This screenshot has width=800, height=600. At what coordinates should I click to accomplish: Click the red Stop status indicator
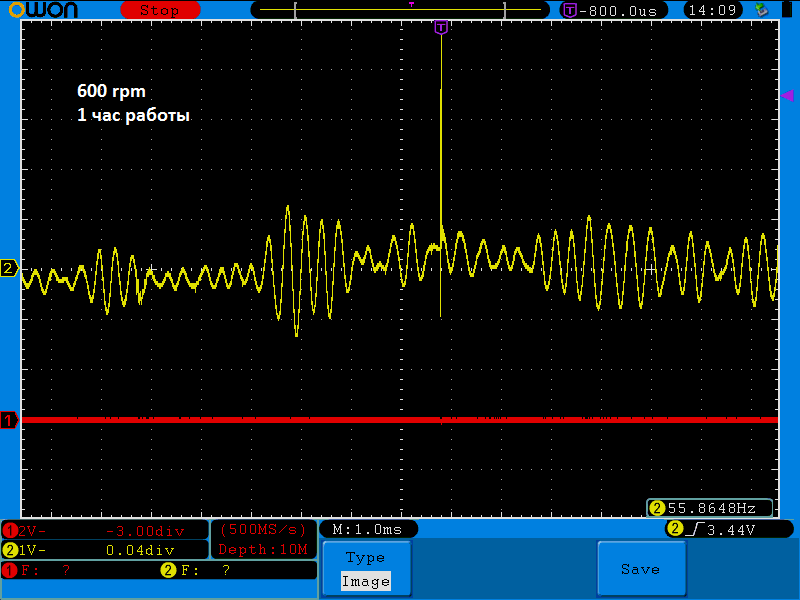point(159,10)
